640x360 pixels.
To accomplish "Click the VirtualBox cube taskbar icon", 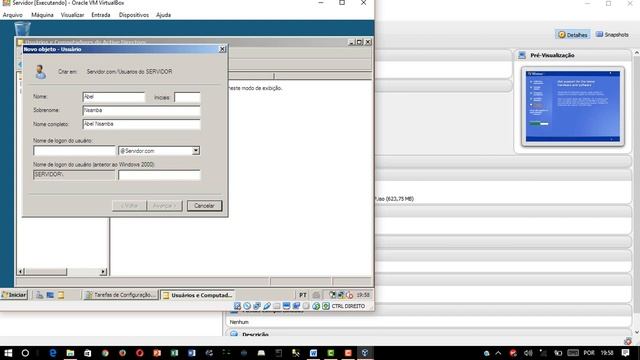I will coord(365,353).
